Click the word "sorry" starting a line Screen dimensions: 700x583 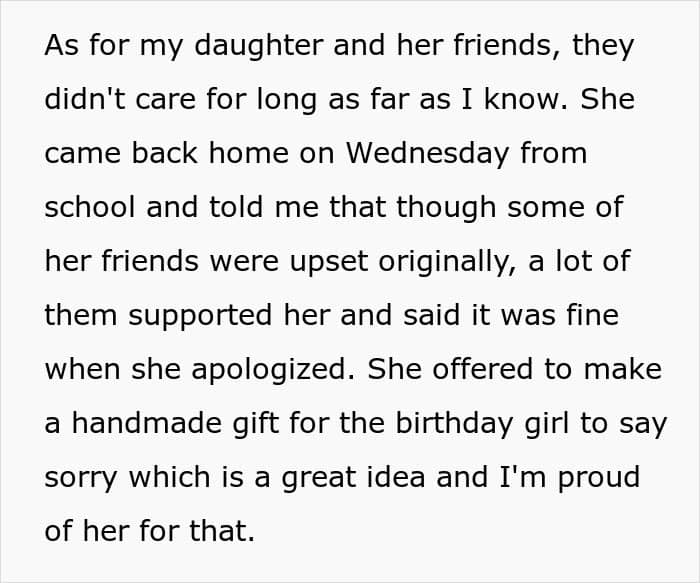coord(81,478)
